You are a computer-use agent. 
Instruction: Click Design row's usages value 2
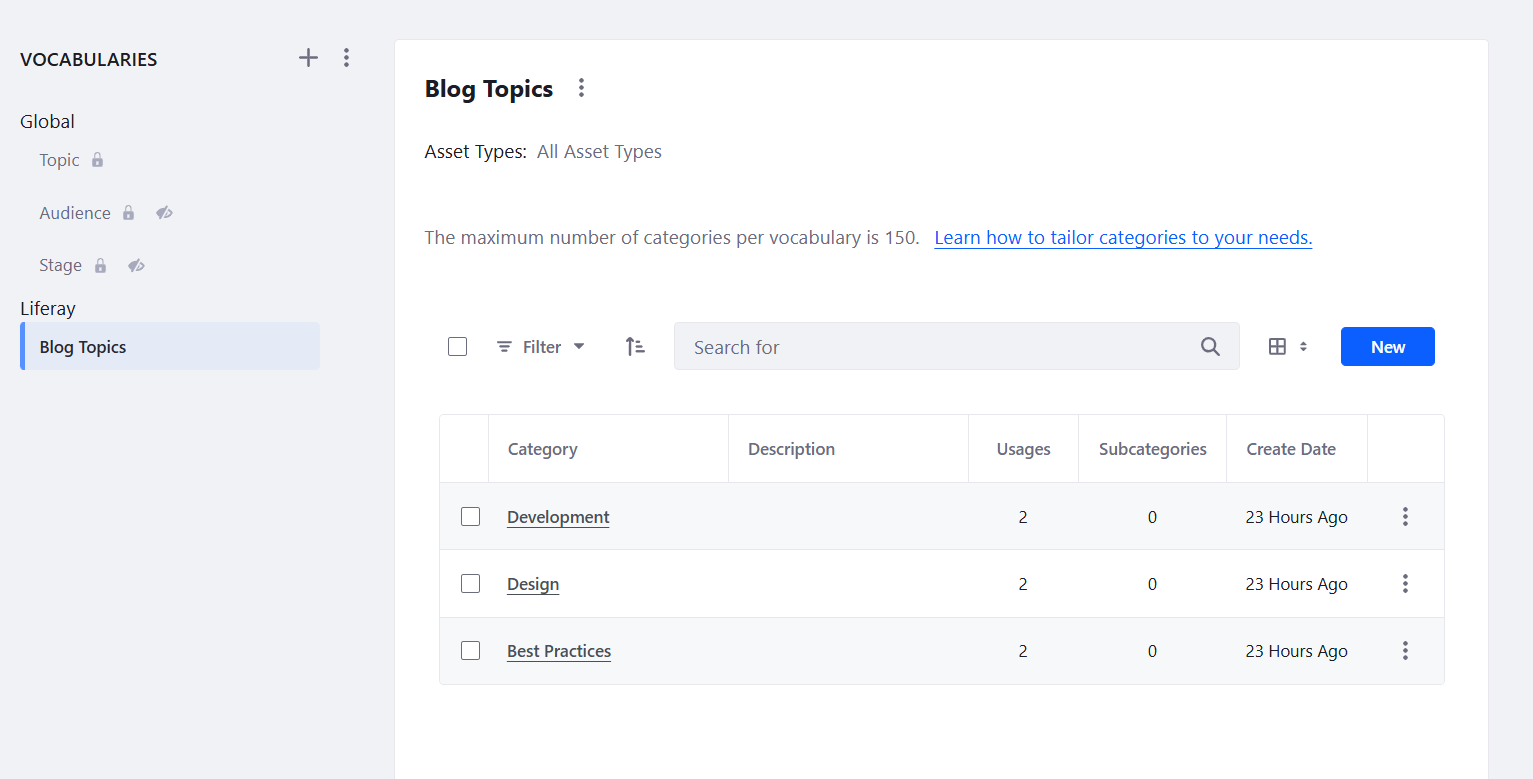[x=1023, y=584]
